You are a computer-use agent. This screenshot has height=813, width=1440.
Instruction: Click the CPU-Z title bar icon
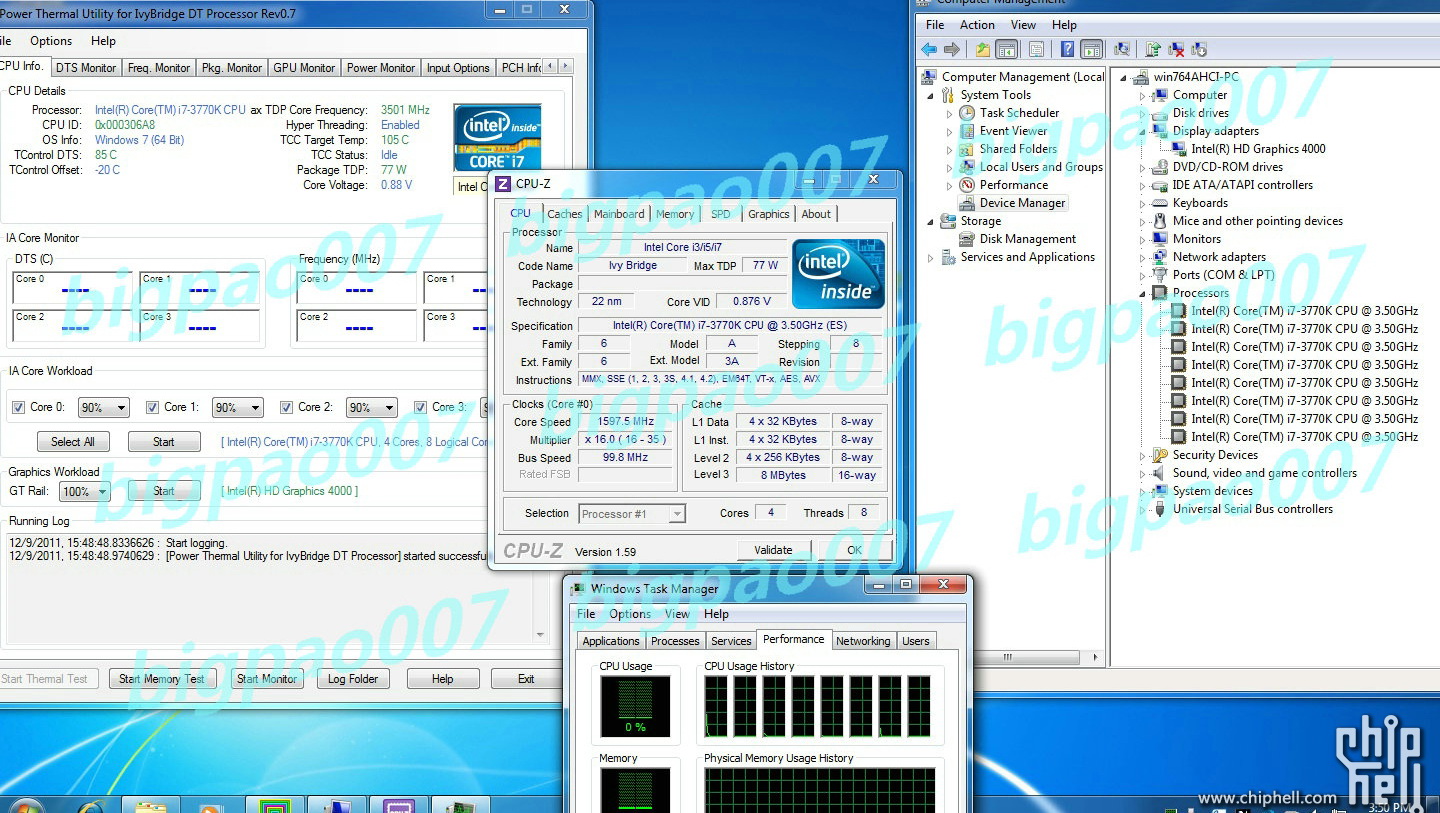tap(503, 183)
